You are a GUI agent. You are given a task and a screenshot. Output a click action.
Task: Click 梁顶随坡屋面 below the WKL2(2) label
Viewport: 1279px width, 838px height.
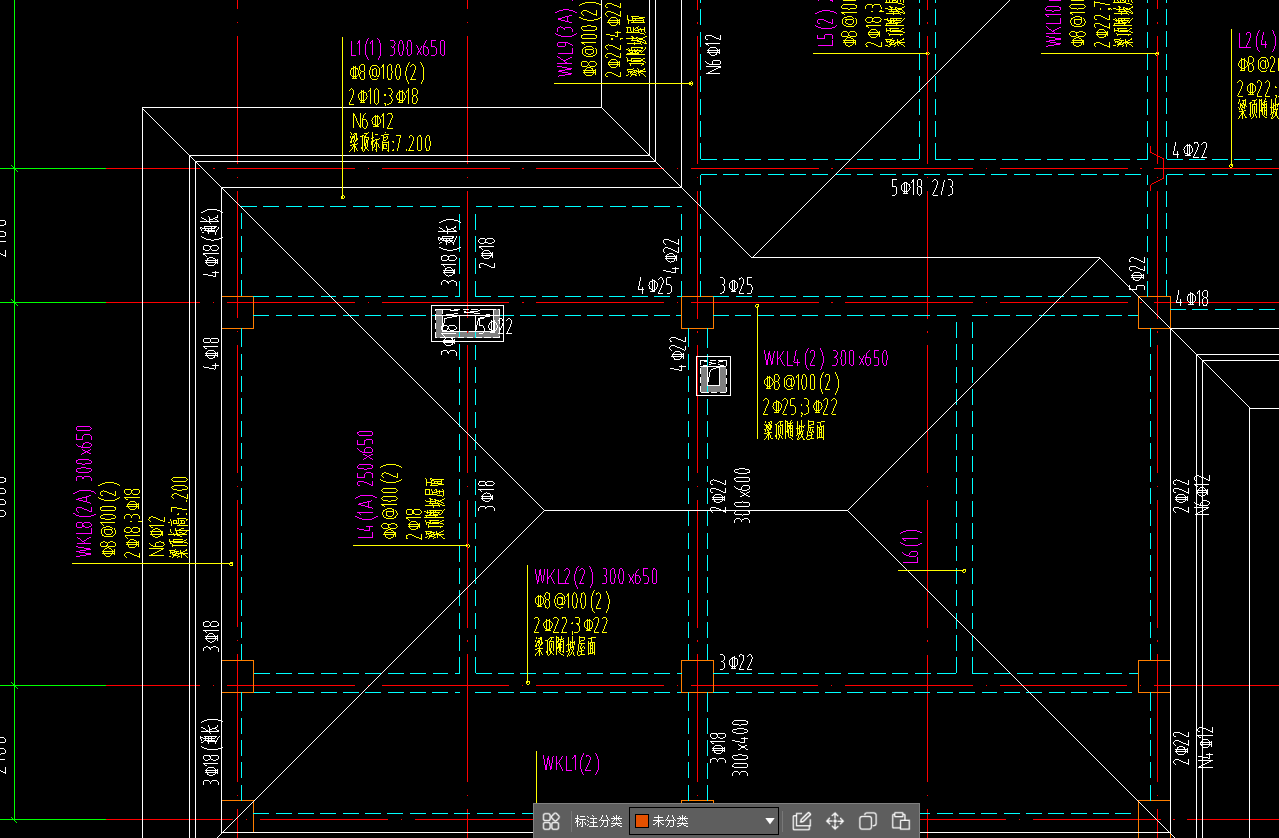coord(565,648)
